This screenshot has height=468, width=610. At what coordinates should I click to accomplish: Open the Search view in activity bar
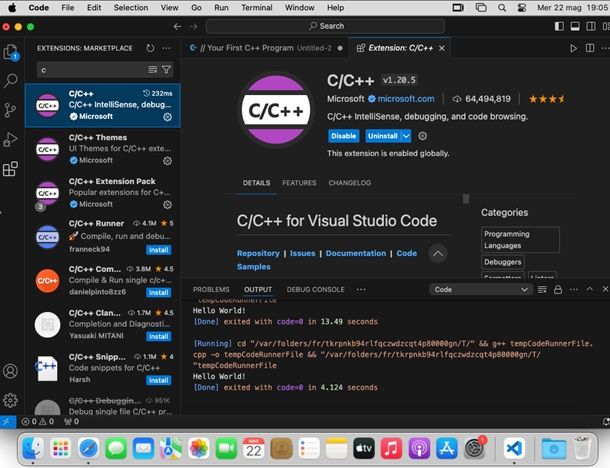[11, 81]
